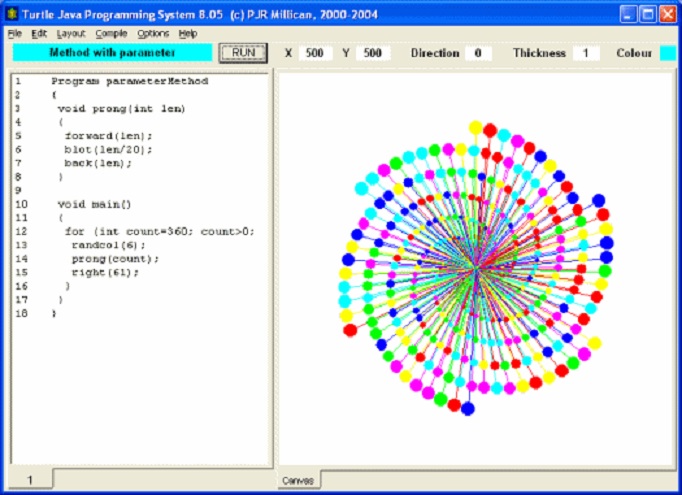This screenshot has height=495, width=682.
Task: Click the Direction value field
Action: point(477,52)
